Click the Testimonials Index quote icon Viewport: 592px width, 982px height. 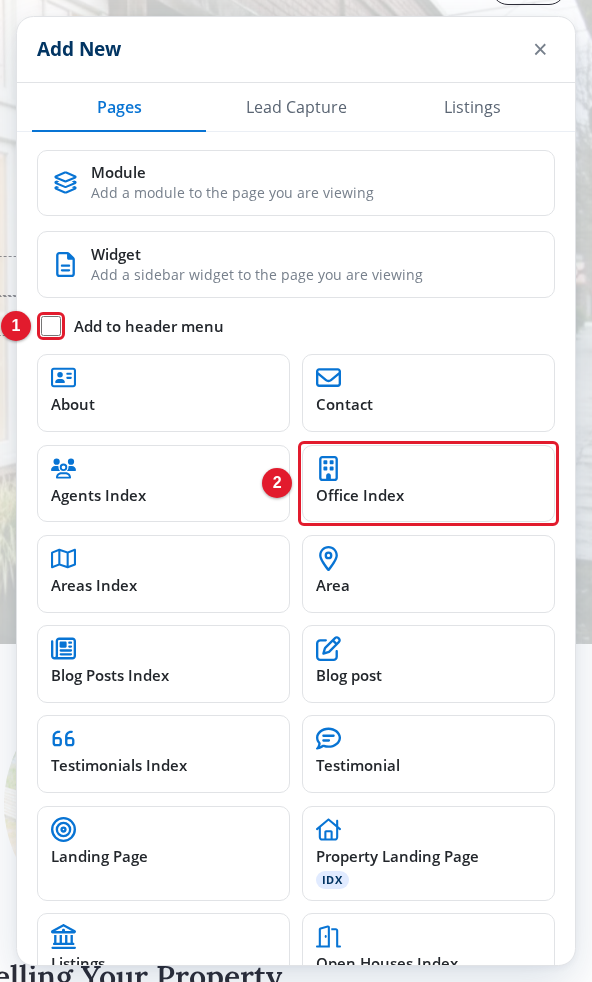tap(63, 739)
